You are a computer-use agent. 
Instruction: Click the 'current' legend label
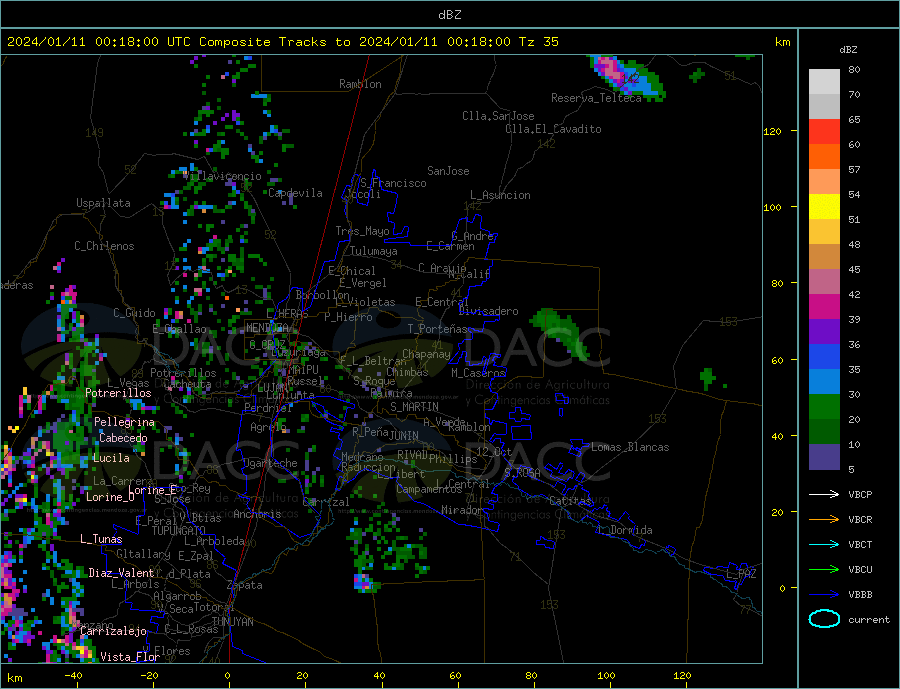click(x=869, y=620)
